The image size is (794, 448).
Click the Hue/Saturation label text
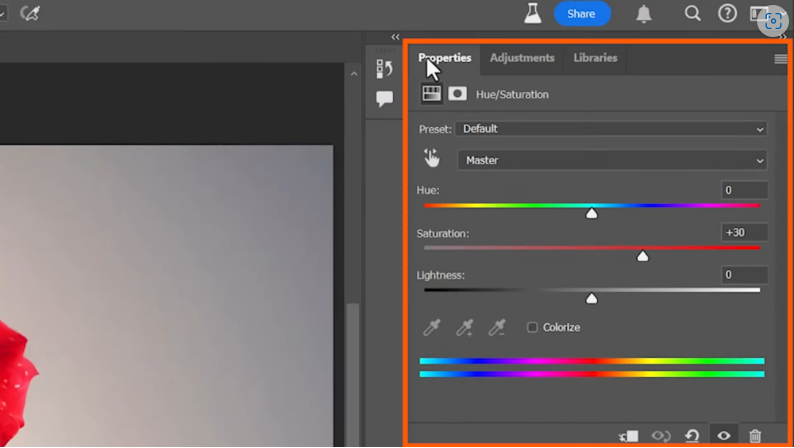click(512, 95)
